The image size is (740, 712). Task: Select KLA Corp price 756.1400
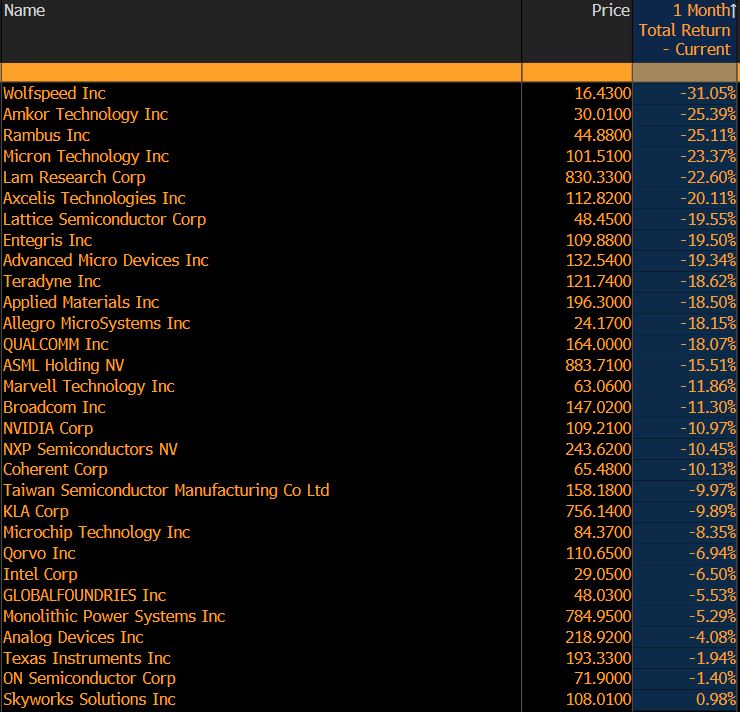(x=598, y=511)
